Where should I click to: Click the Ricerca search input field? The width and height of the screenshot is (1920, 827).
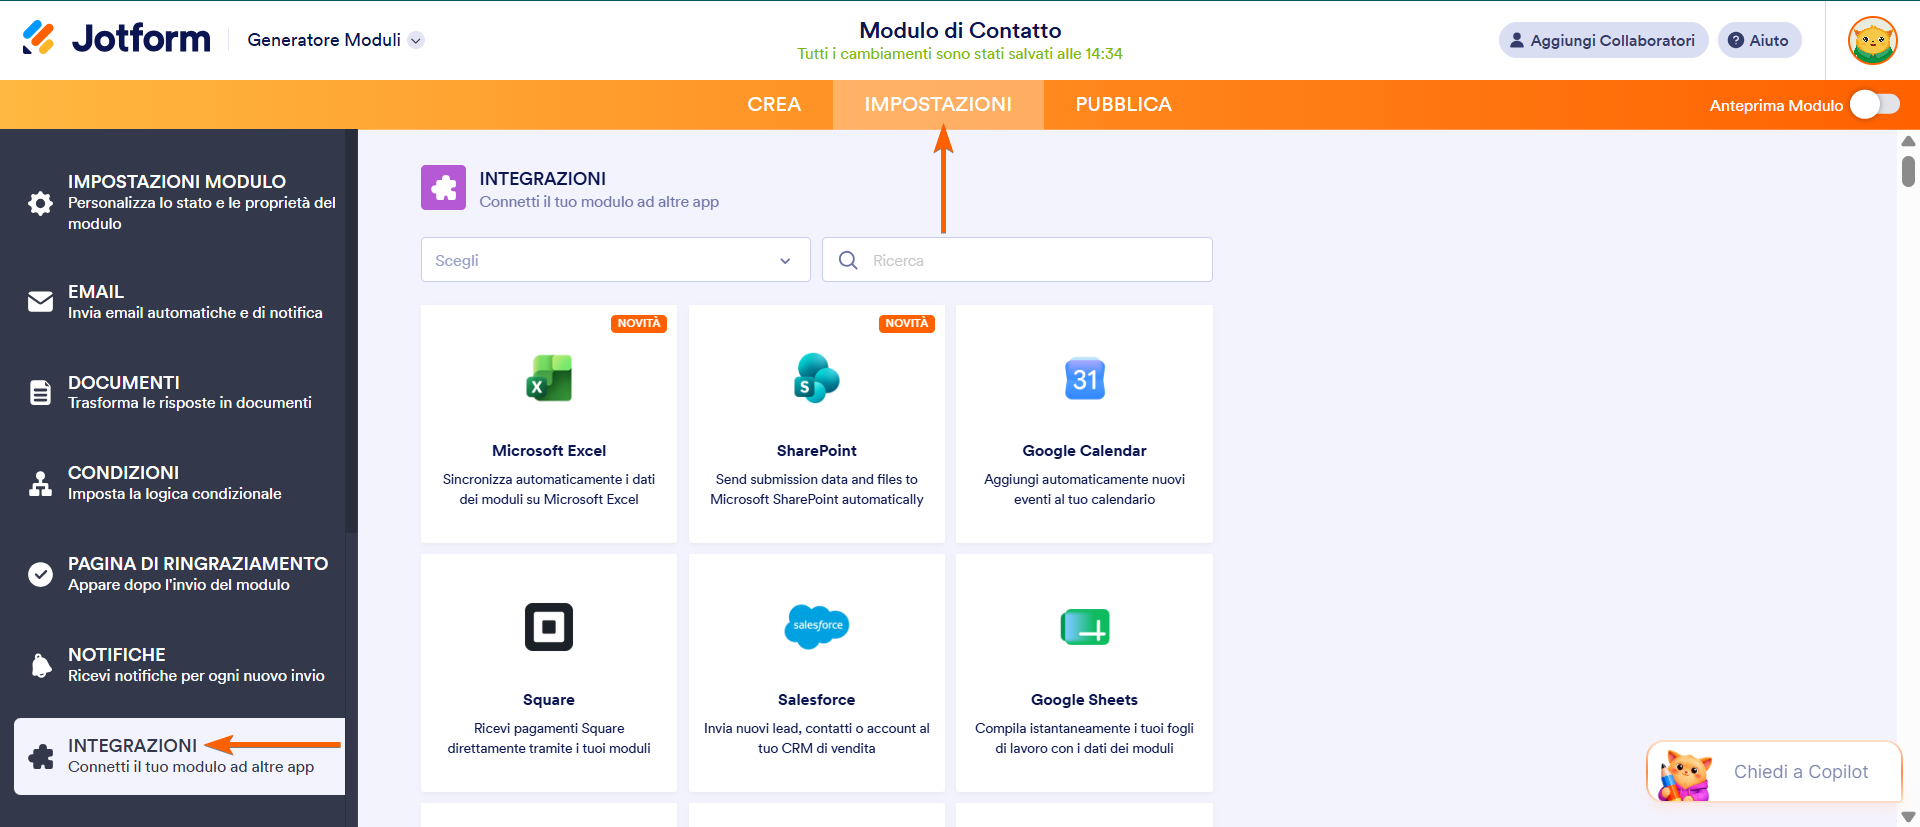(1017, 260)
